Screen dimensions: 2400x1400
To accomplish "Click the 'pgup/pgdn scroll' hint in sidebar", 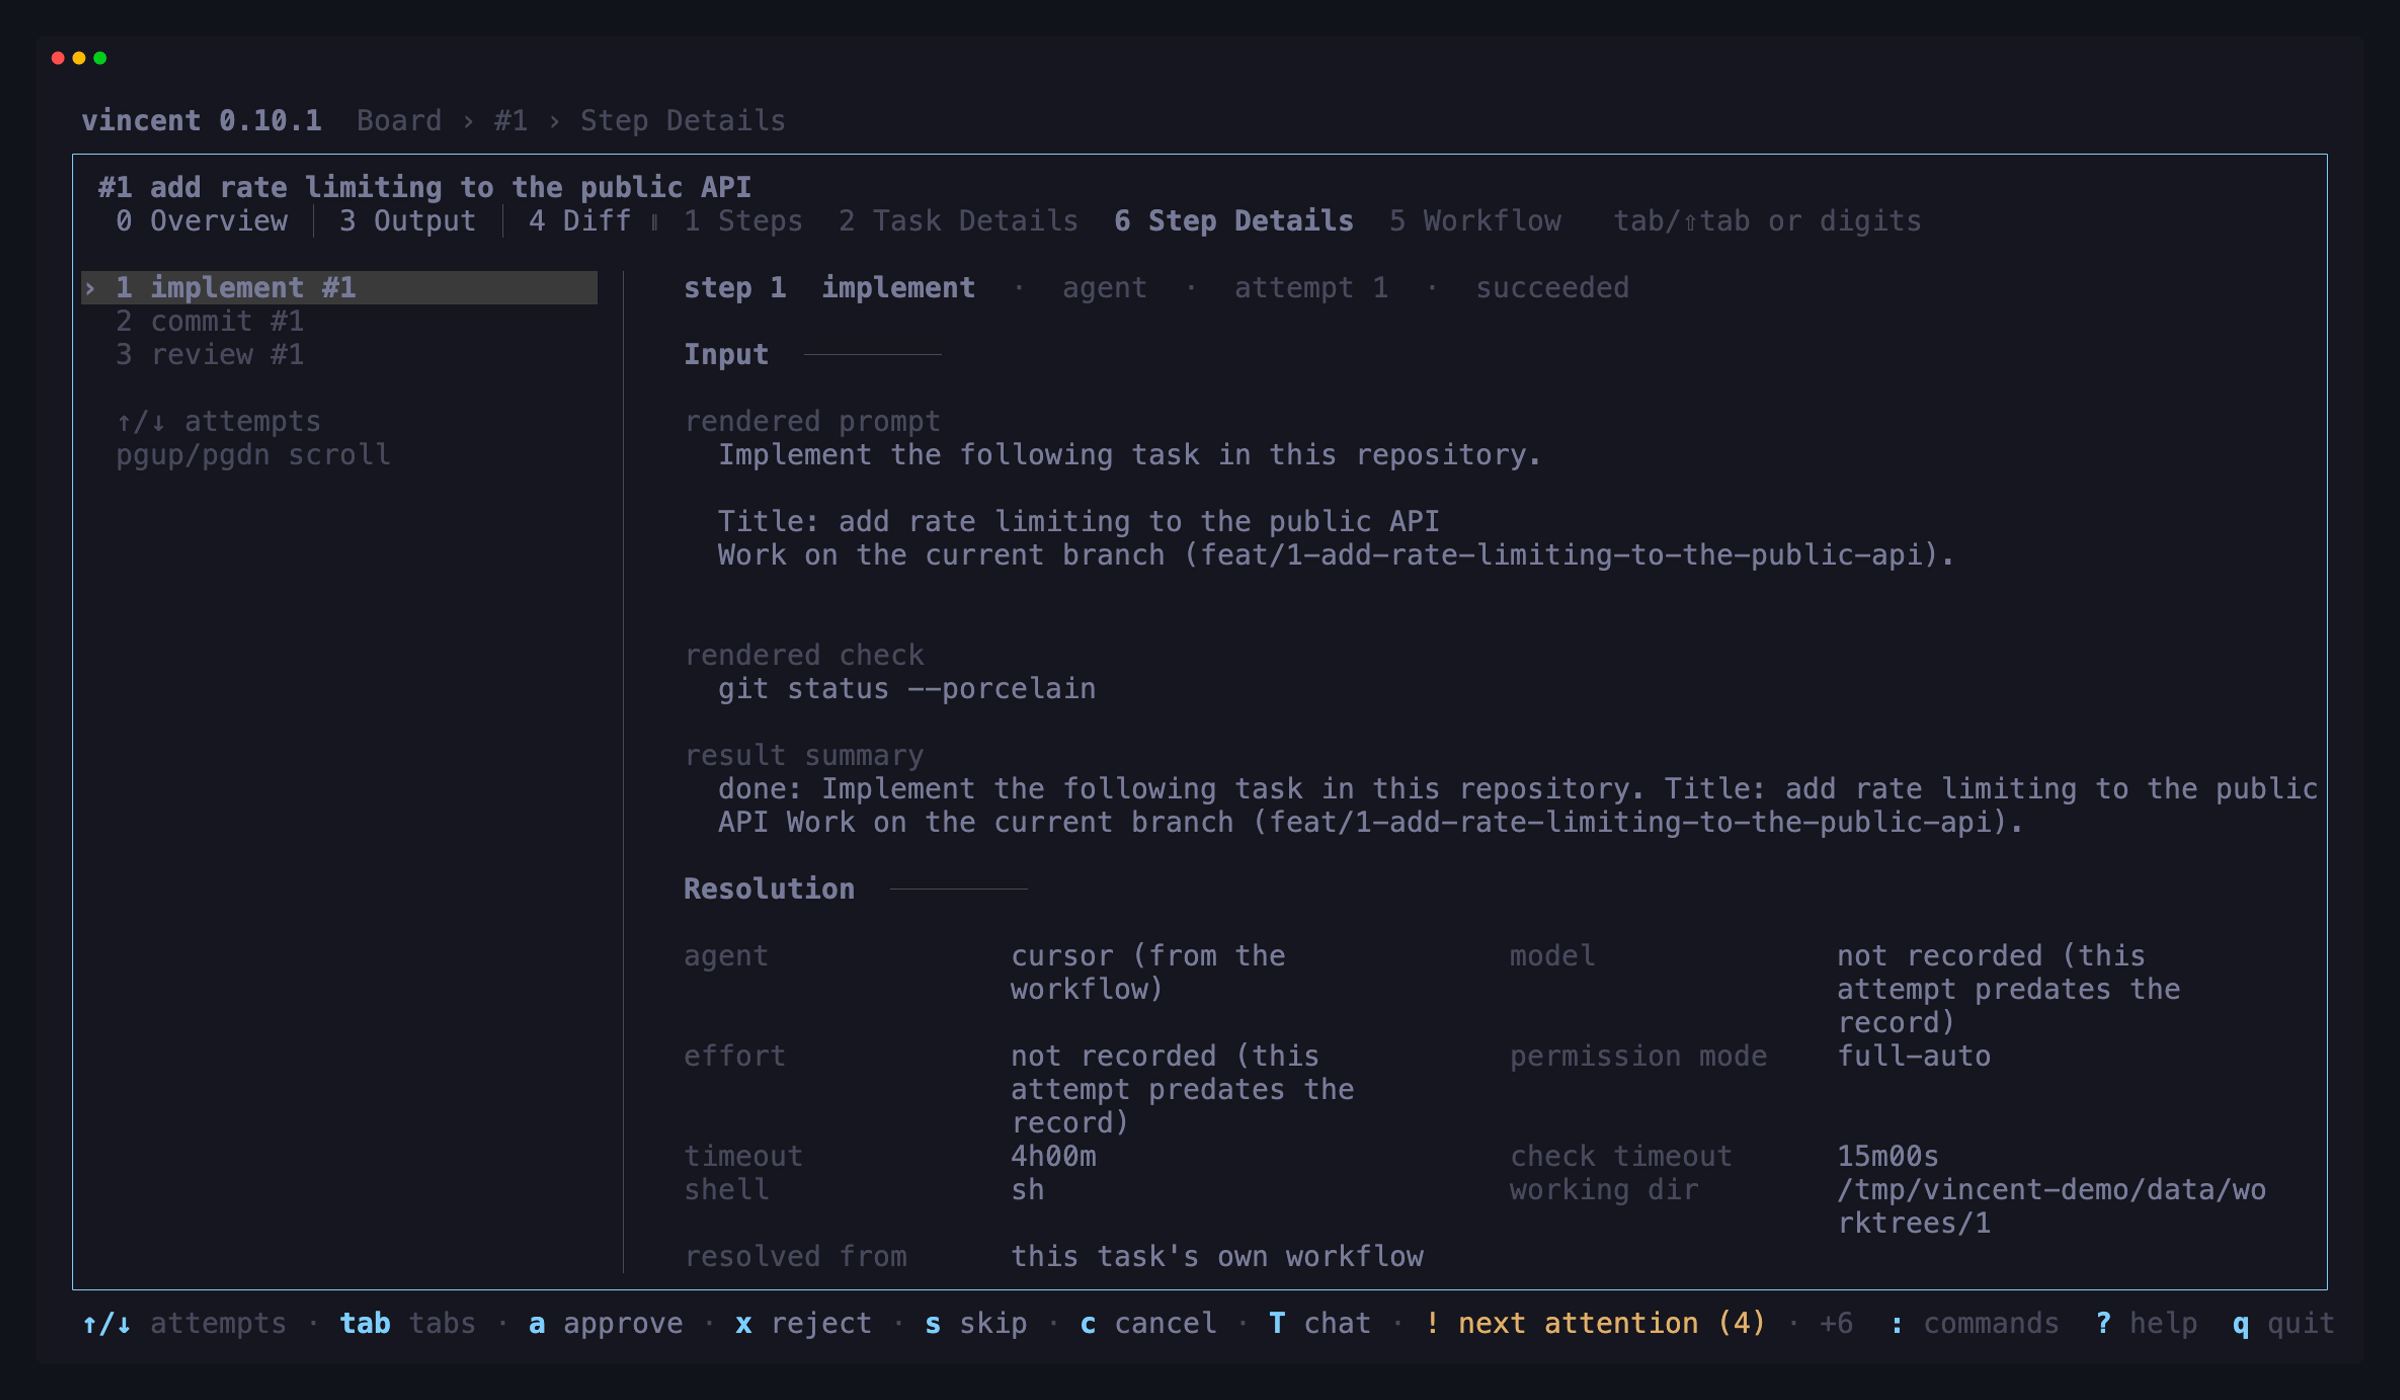I will point(253,455).
